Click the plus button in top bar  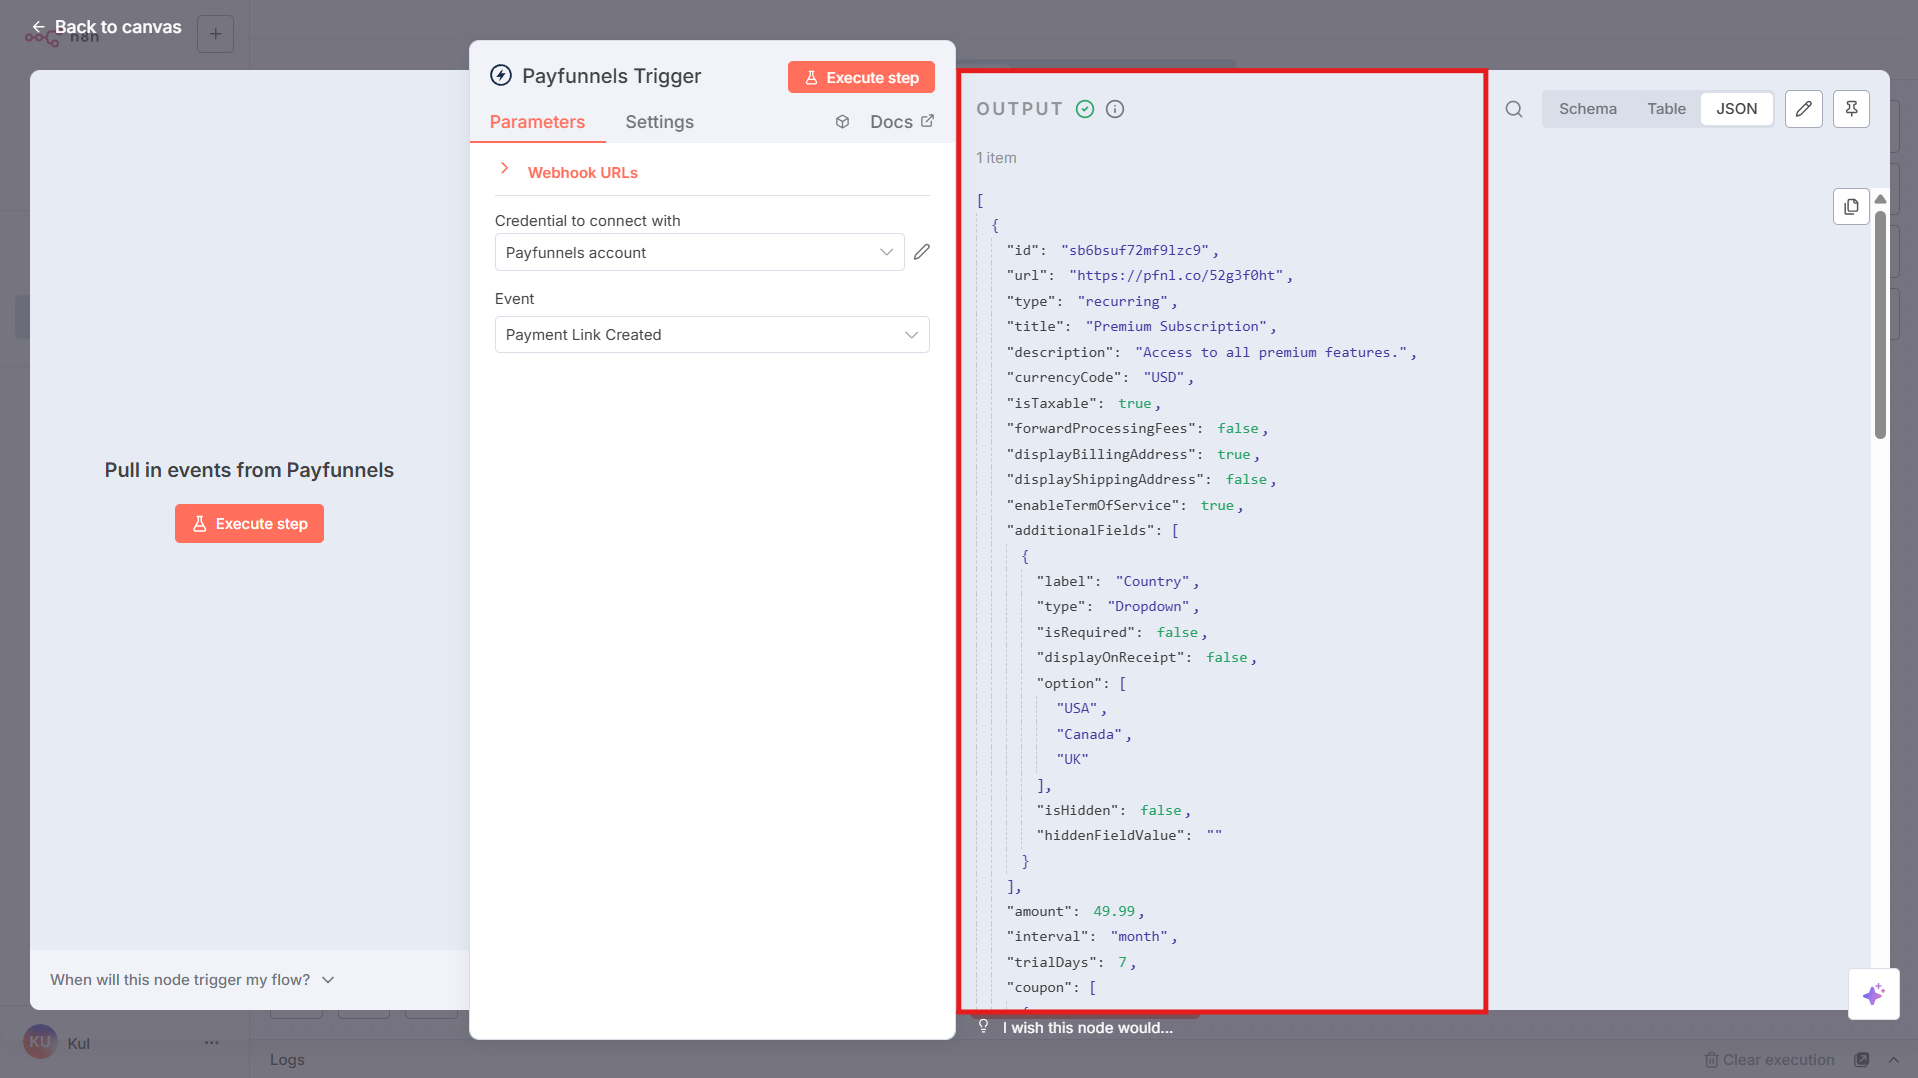[215, 34]
